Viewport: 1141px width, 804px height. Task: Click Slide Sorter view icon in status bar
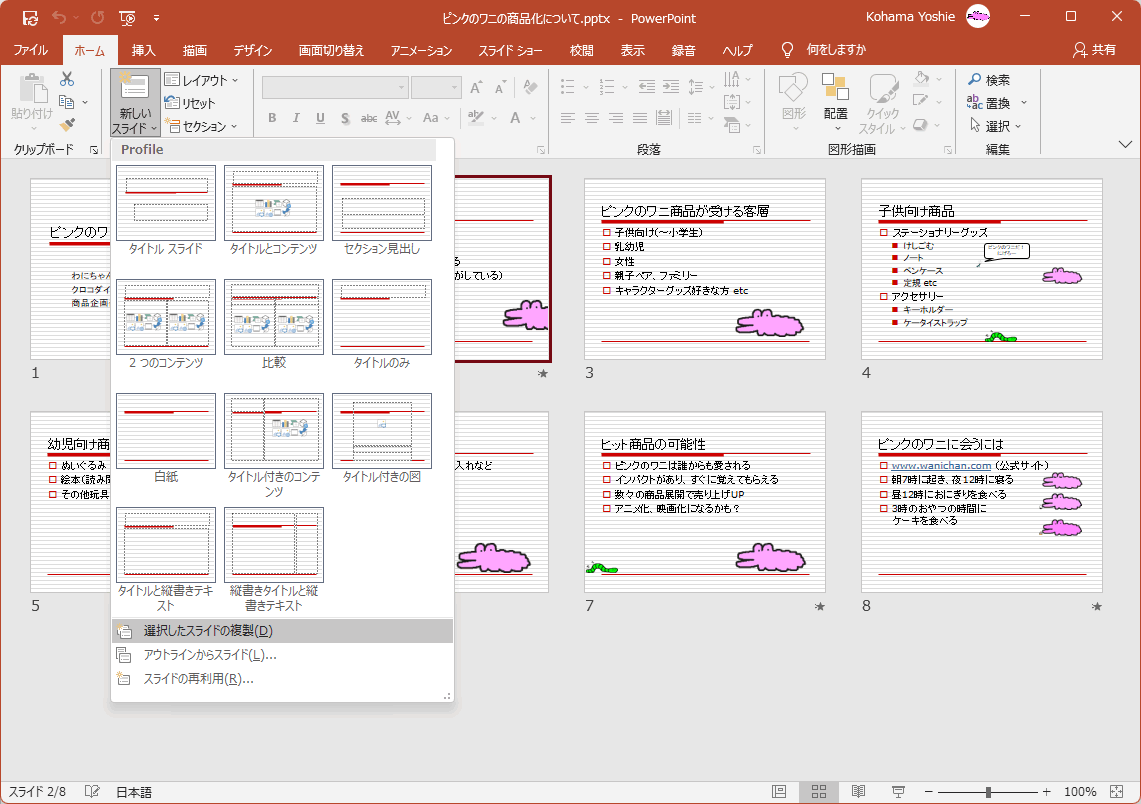coord(819,792)
